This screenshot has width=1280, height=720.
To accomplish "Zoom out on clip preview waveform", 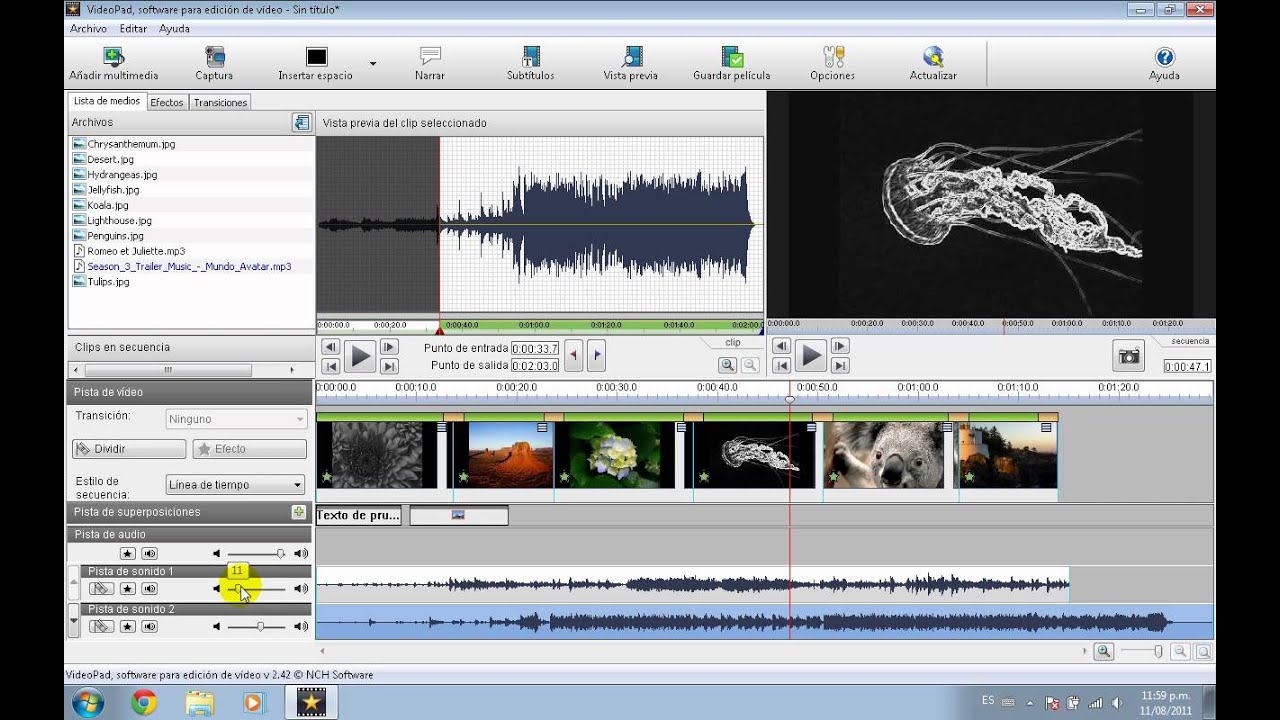I will click(x=749, y=365).
